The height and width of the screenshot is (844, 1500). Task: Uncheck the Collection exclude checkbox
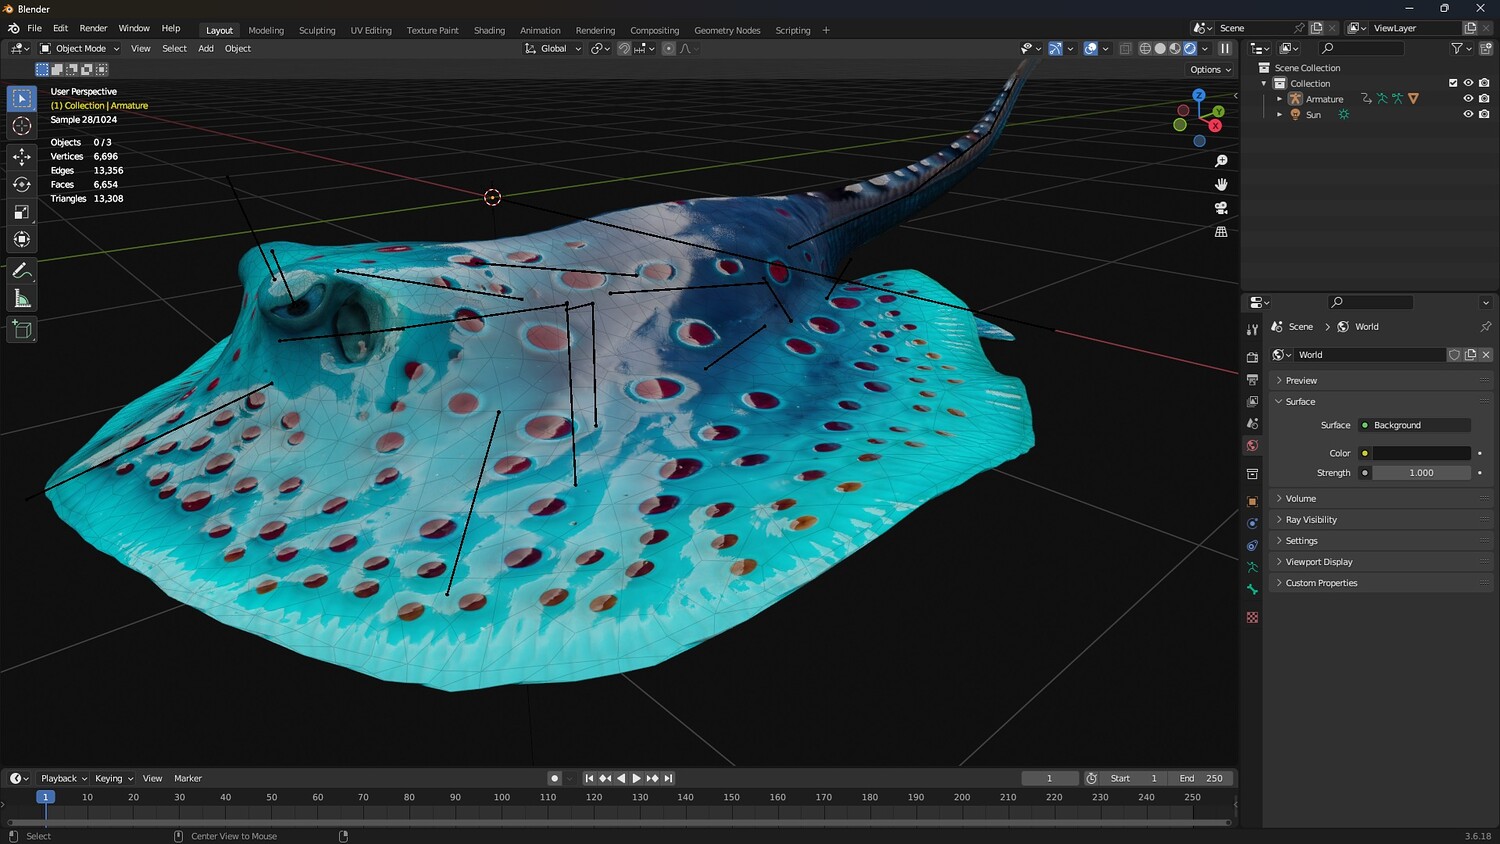(1453, 83)
